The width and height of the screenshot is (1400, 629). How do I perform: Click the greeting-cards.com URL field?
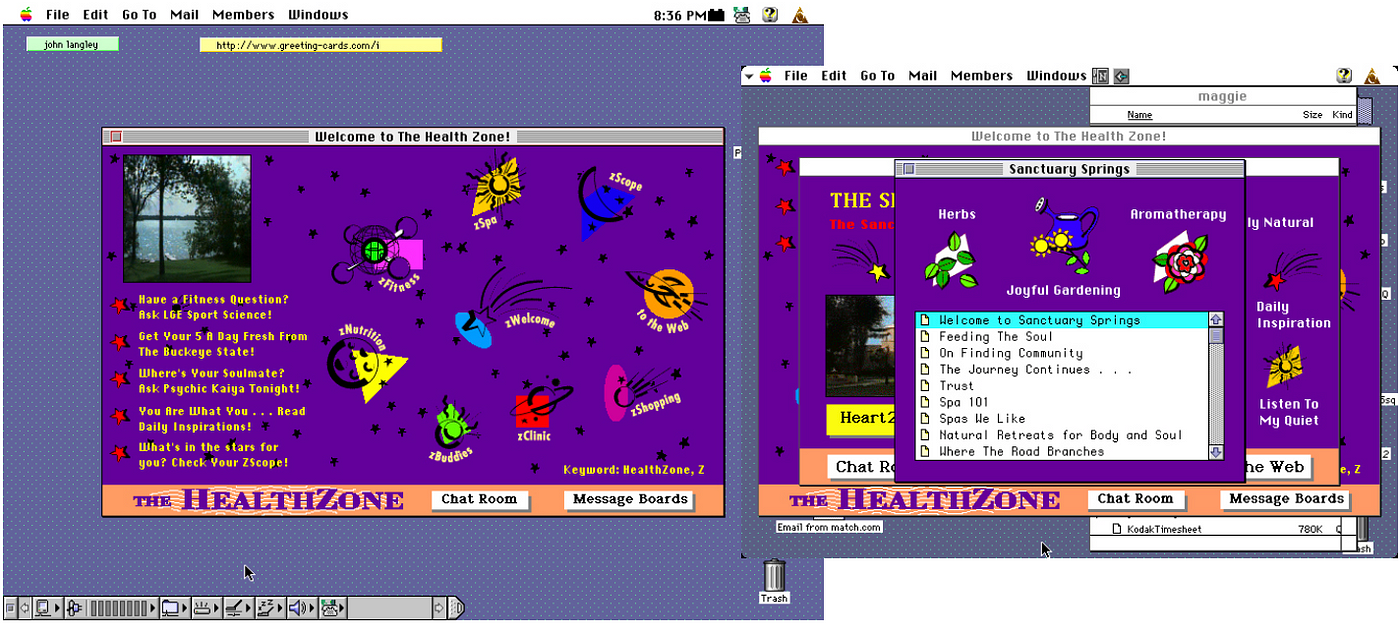pos(321,45)
